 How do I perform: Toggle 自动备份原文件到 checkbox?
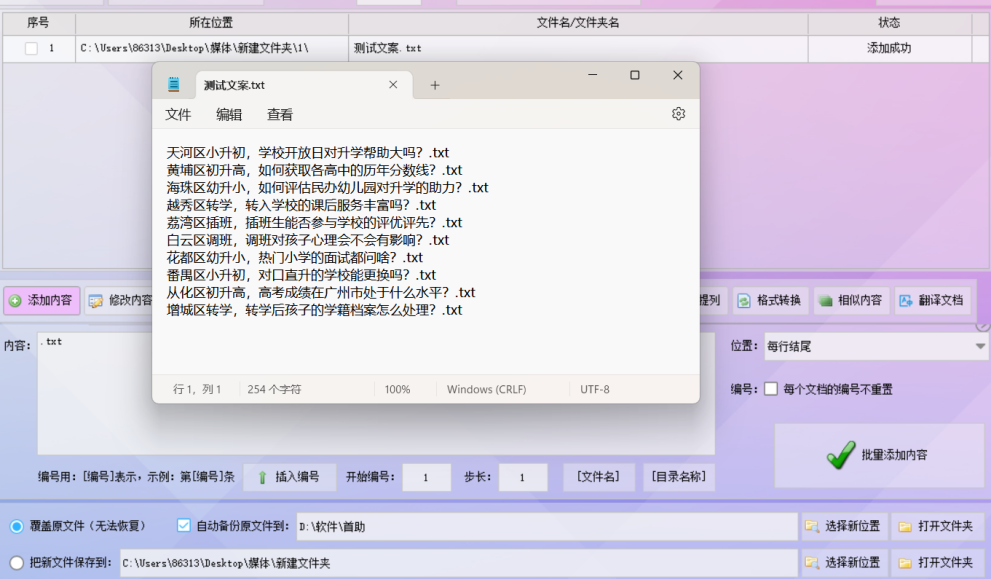tap(183, 525)
